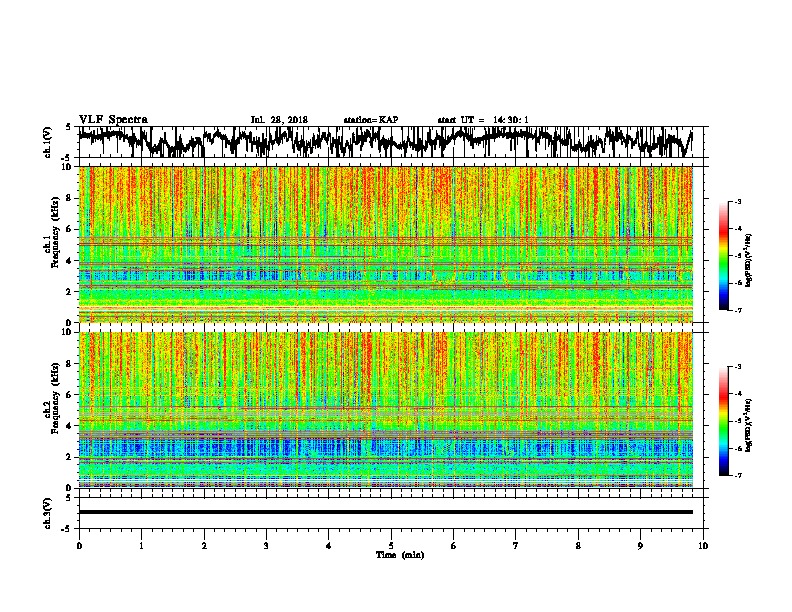Click the "5" tick on ch.1(V) axis
The width and height of the screenshot is (792, 612).
click(x=68, y=127)
